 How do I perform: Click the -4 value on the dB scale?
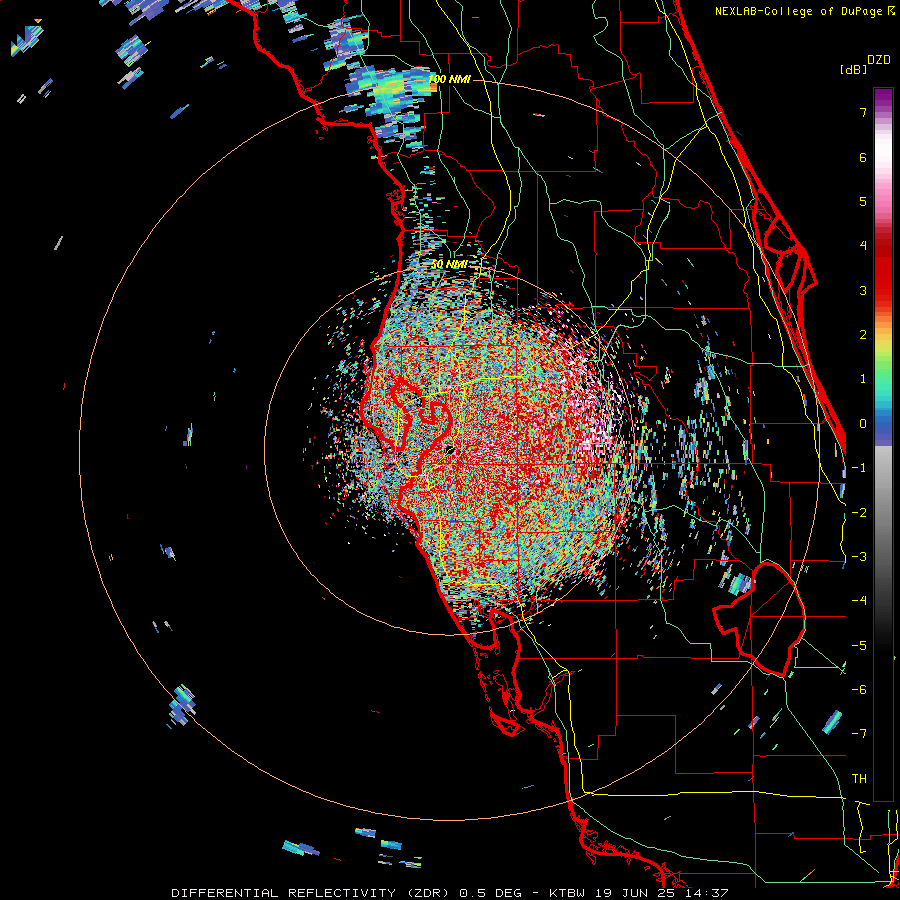(859, 601)
